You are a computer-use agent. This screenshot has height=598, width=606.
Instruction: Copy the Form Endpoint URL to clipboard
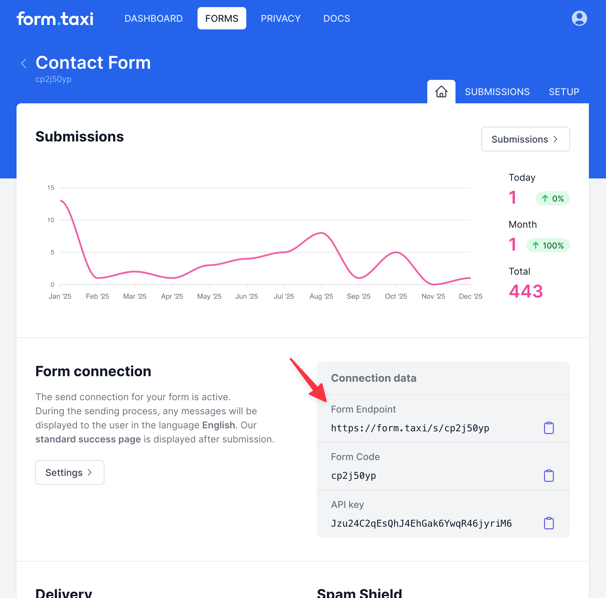pyautogui.click(x=548, y=428)
